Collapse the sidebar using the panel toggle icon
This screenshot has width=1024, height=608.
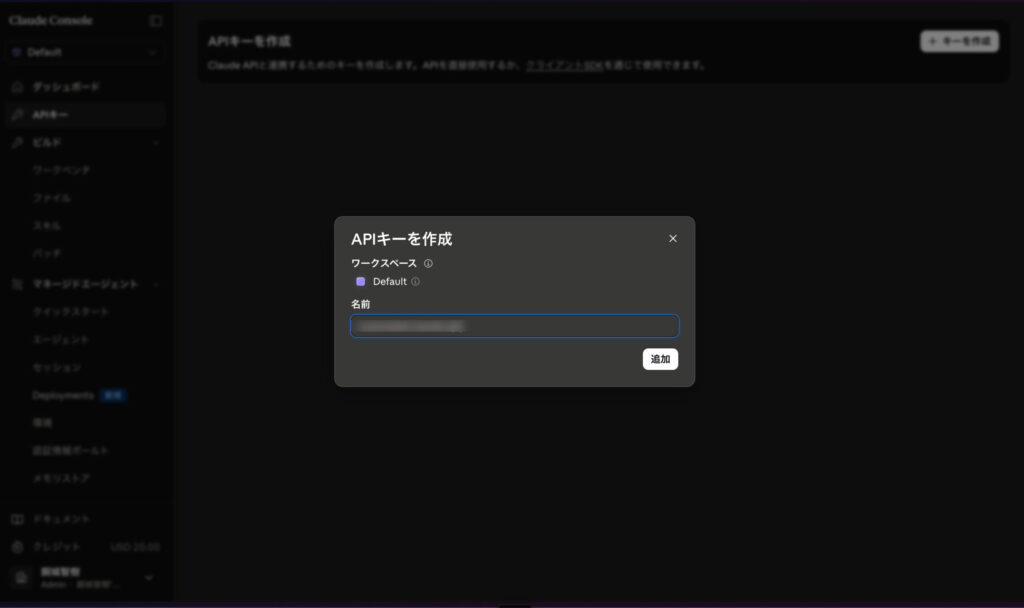pyautogui.click(x=155, y=21)
